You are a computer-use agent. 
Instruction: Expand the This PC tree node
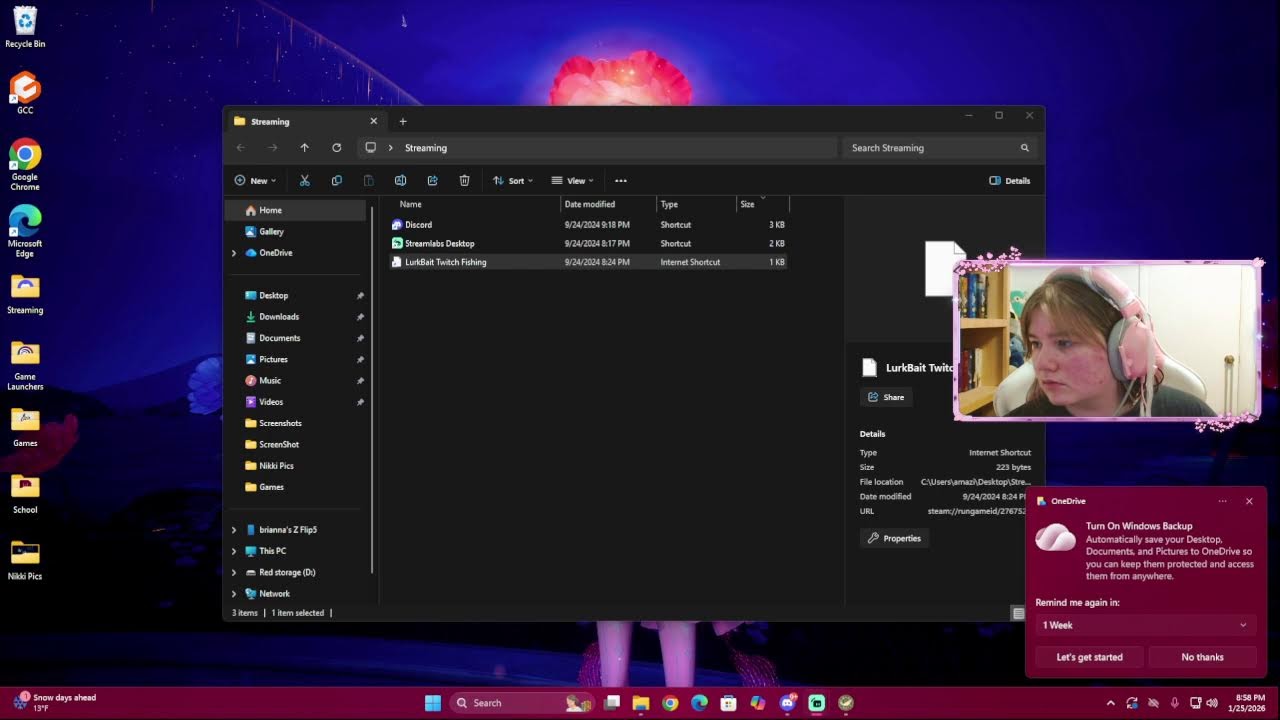point(234,551)
